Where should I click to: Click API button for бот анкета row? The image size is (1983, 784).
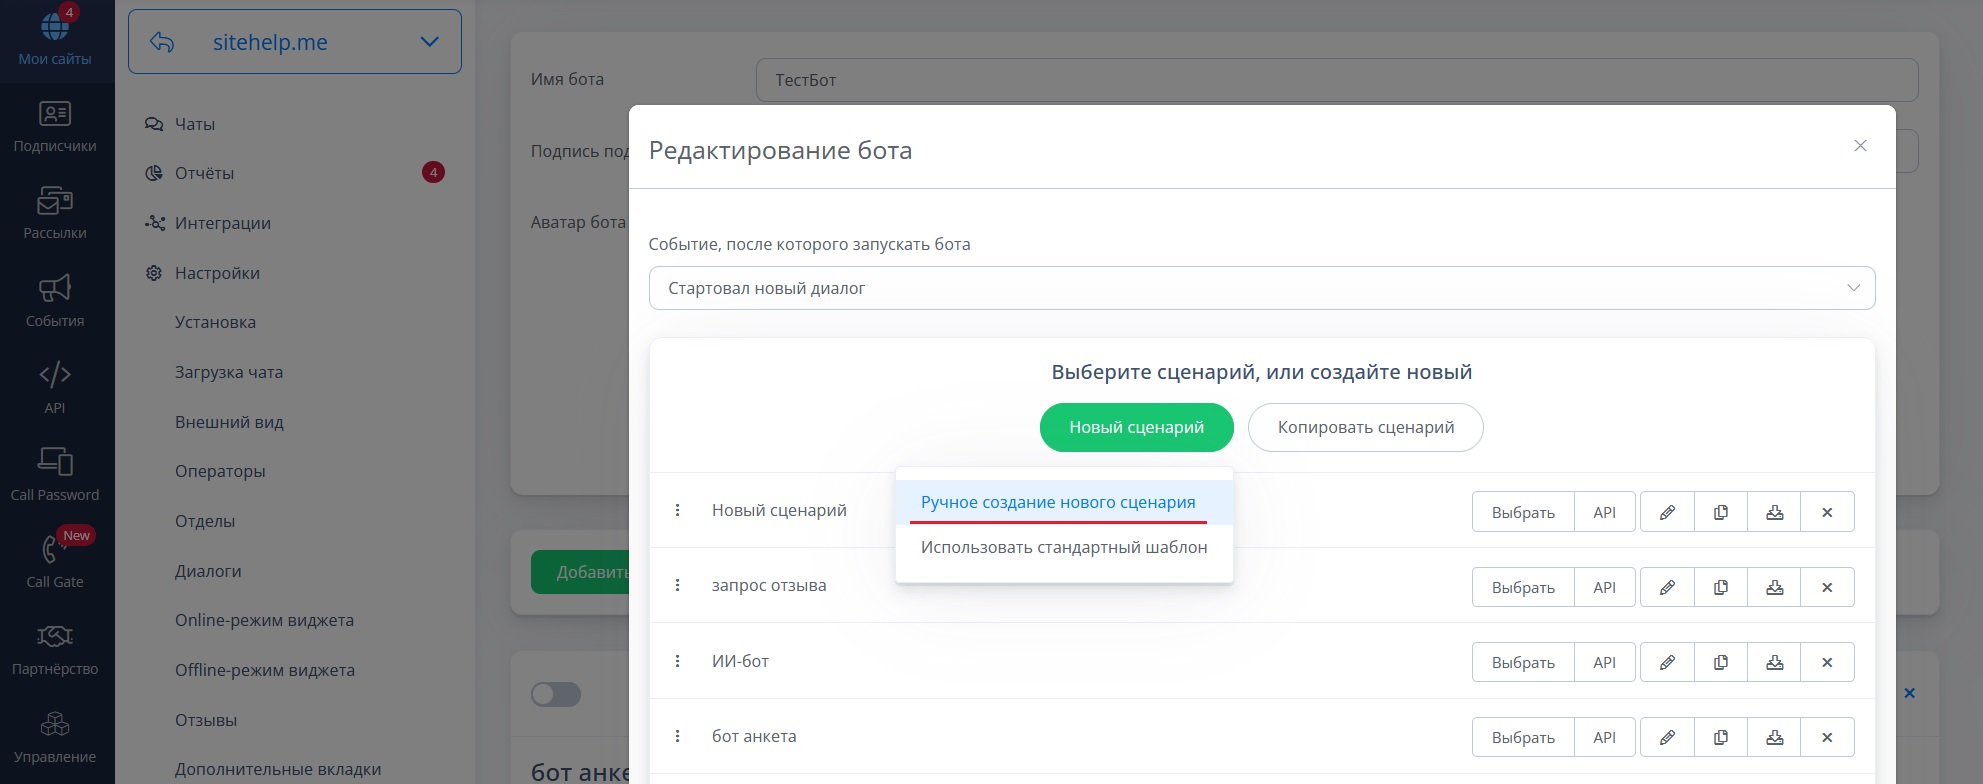(x=1604, y=737)
